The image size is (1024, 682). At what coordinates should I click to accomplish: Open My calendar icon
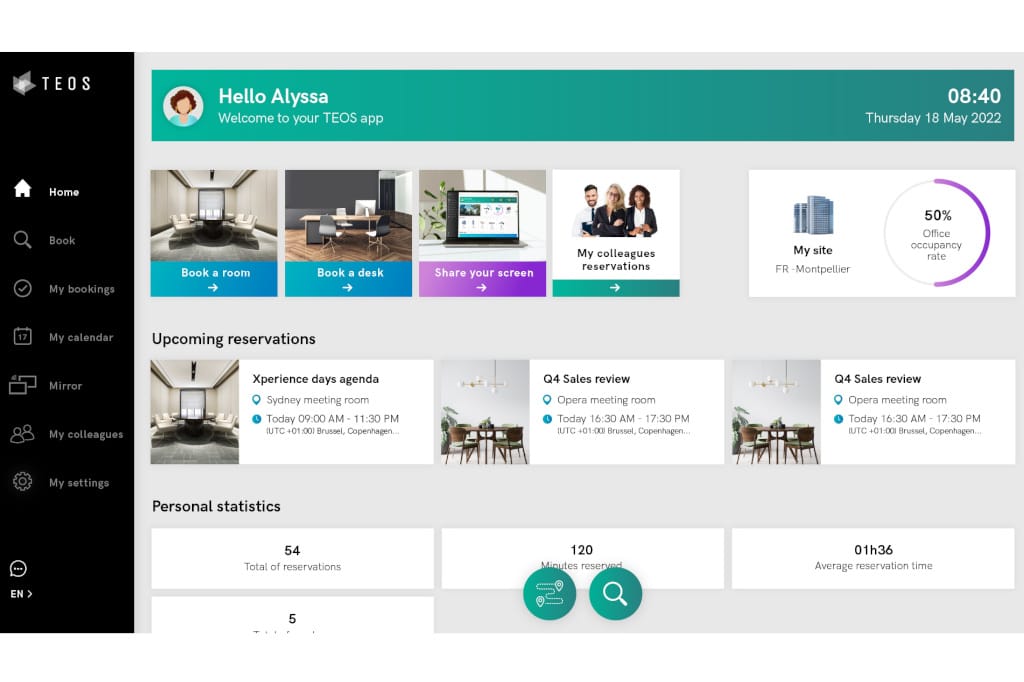22,337
